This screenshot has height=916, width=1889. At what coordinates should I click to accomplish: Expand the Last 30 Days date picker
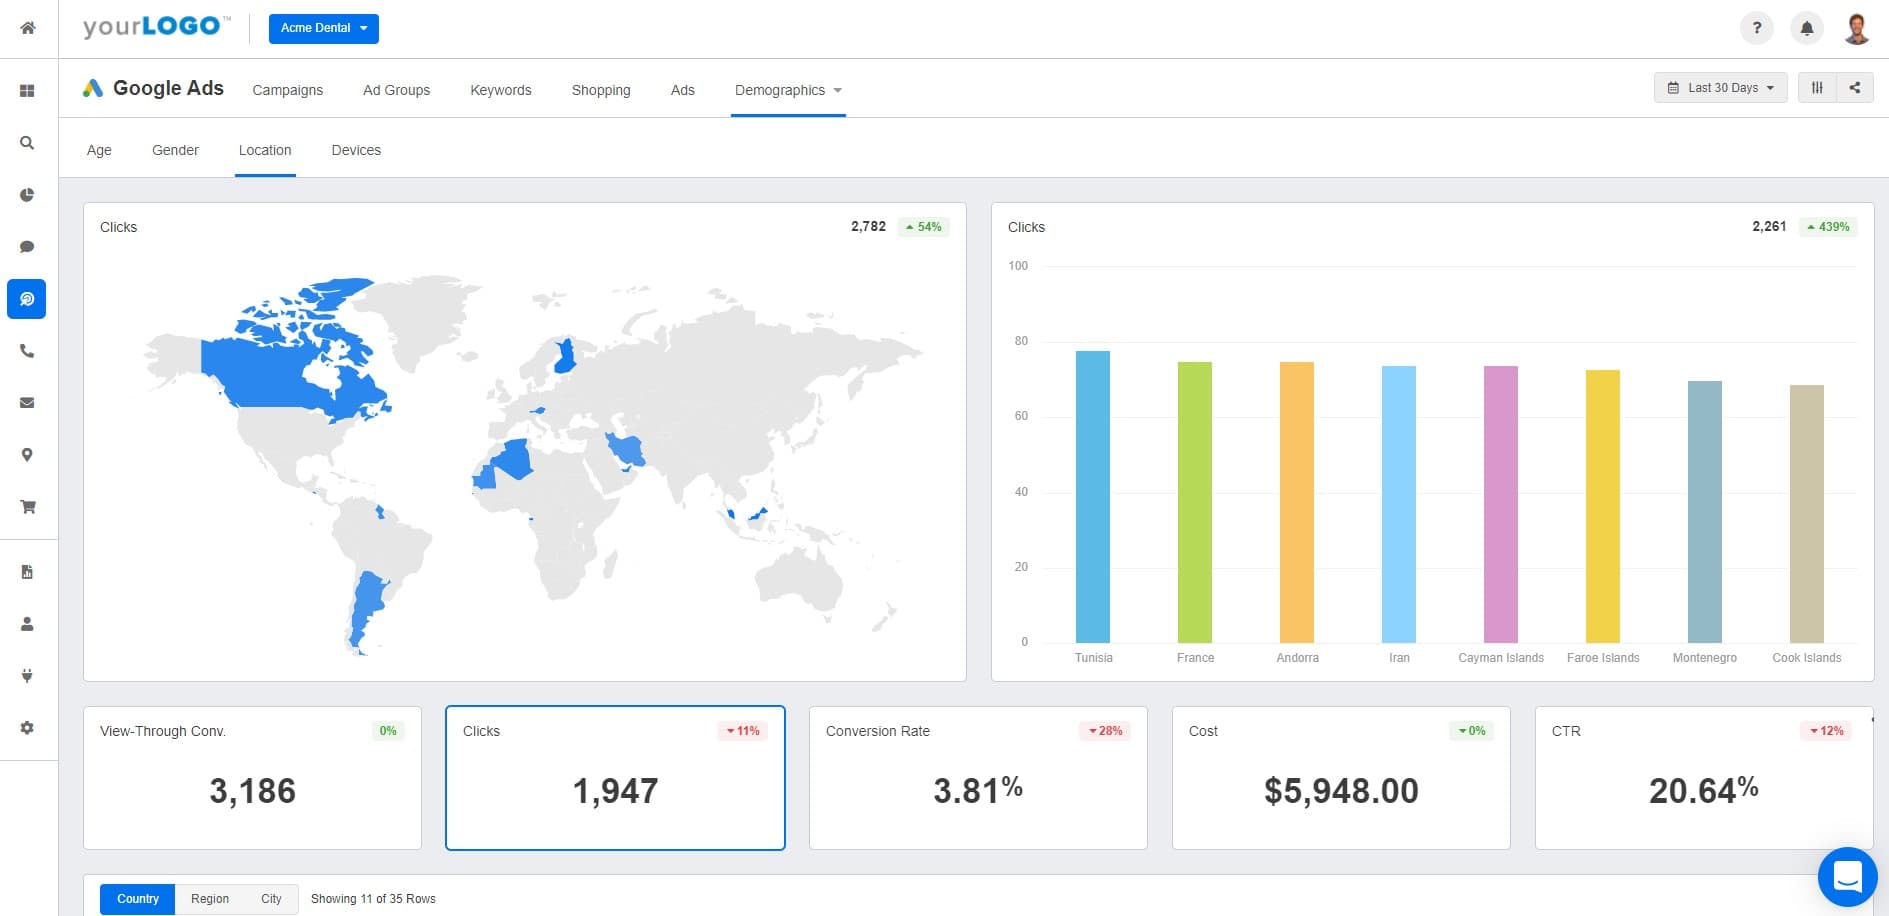[x=1720, y=88]
